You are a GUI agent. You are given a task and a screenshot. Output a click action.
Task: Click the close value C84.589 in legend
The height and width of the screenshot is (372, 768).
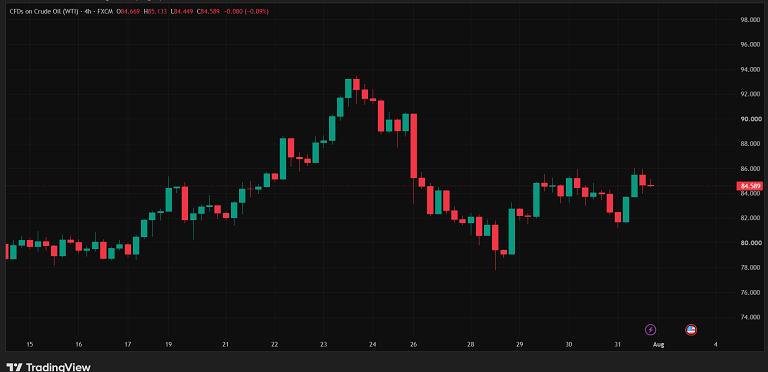(208, 12)
